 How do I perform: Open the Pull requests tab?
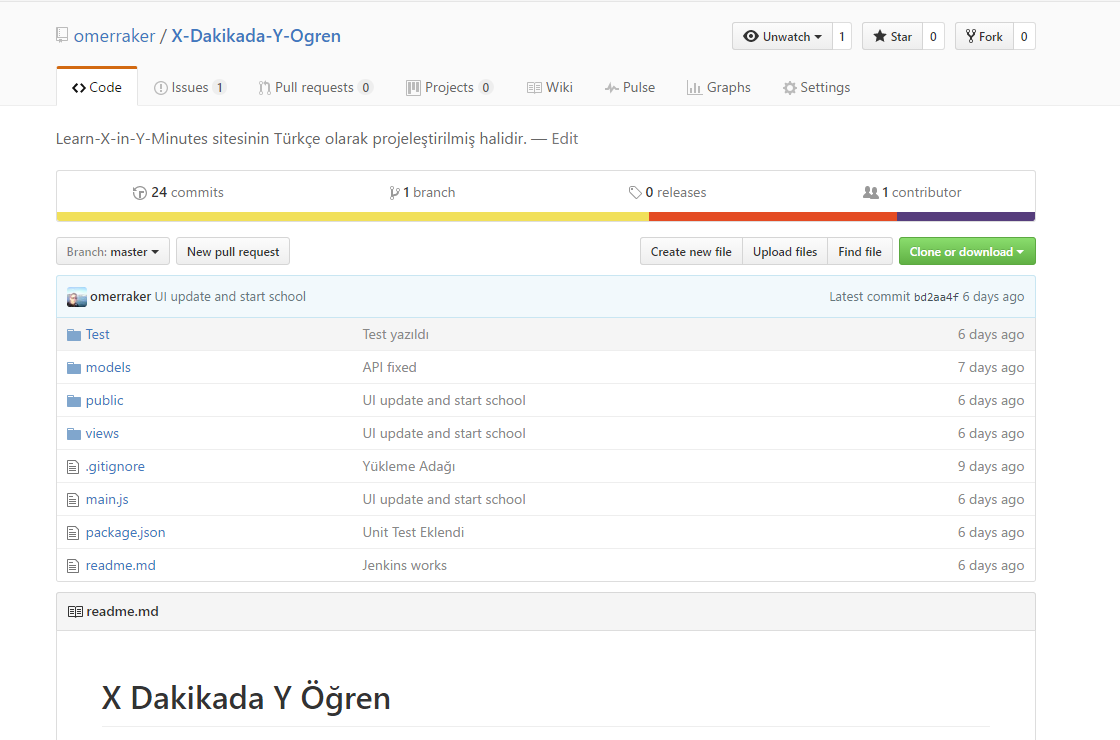(x=315, y=87)
